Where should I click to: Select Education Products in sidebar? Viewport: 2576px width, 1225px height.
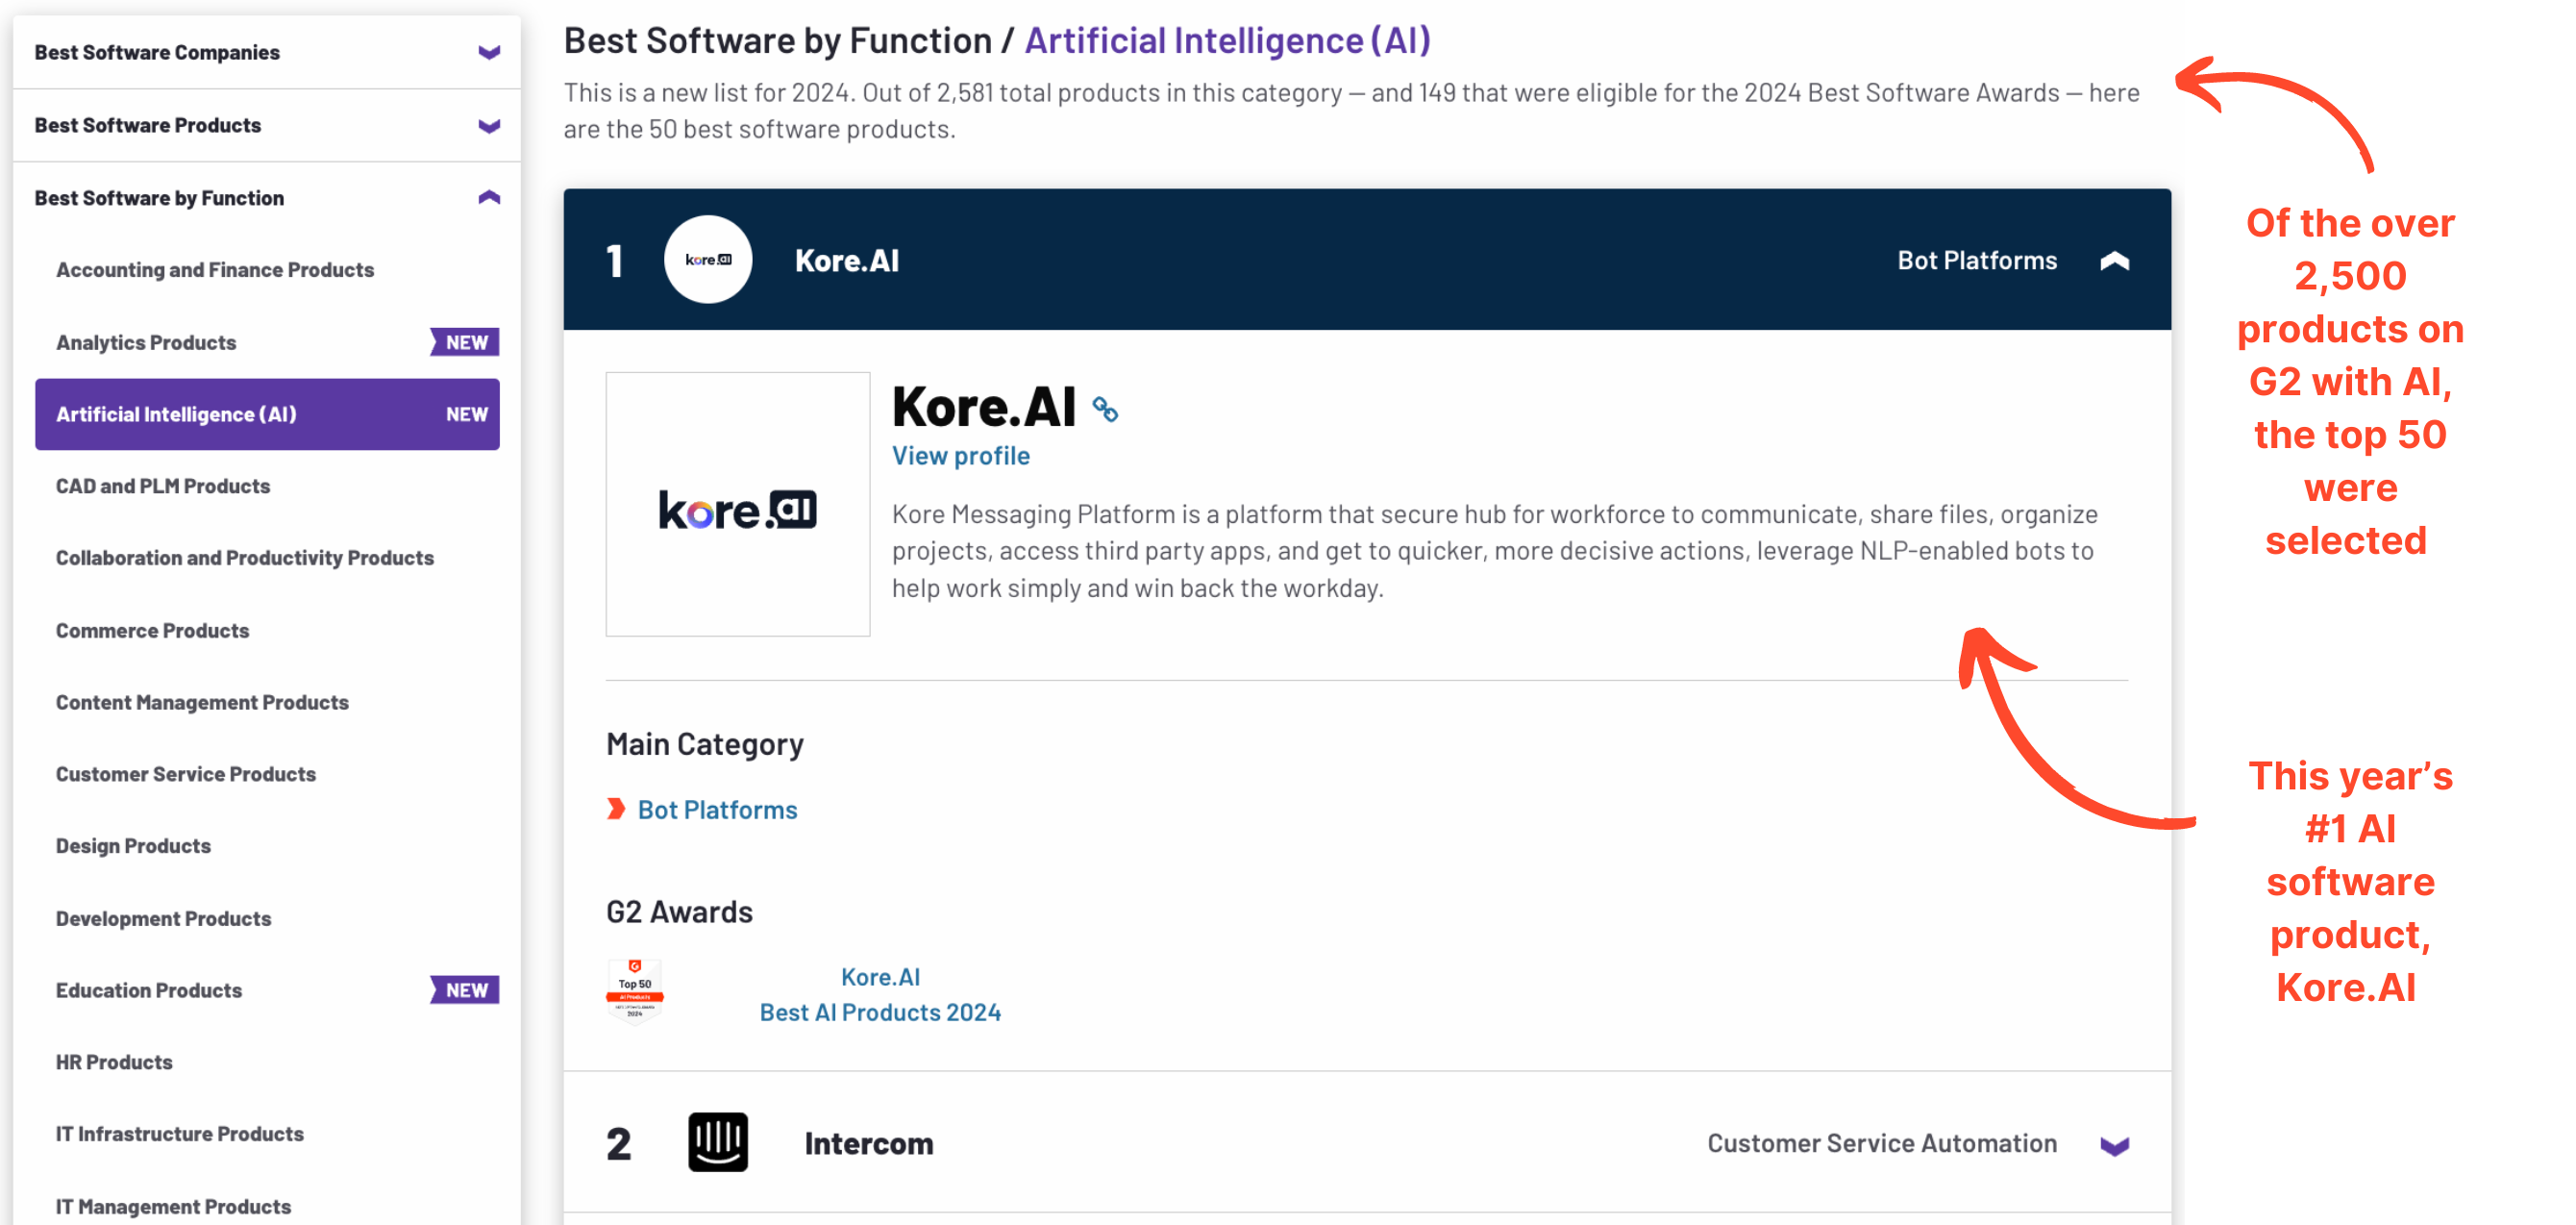pyautogui.click(x=149, y=990)
